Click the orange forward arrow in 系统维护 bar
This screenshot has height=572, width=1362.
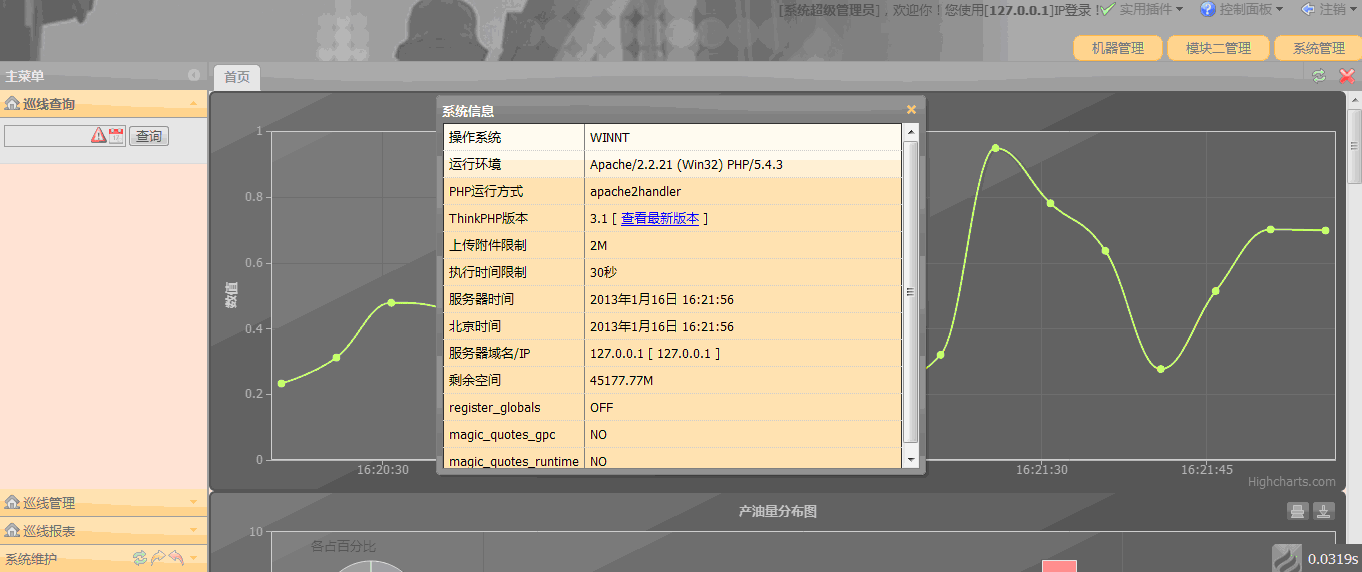point(158,558)
